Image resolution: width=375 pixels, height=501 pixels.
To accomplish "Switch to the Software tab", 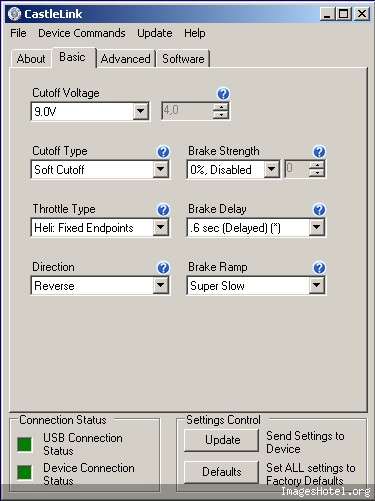I will click(x=183, y=59).
